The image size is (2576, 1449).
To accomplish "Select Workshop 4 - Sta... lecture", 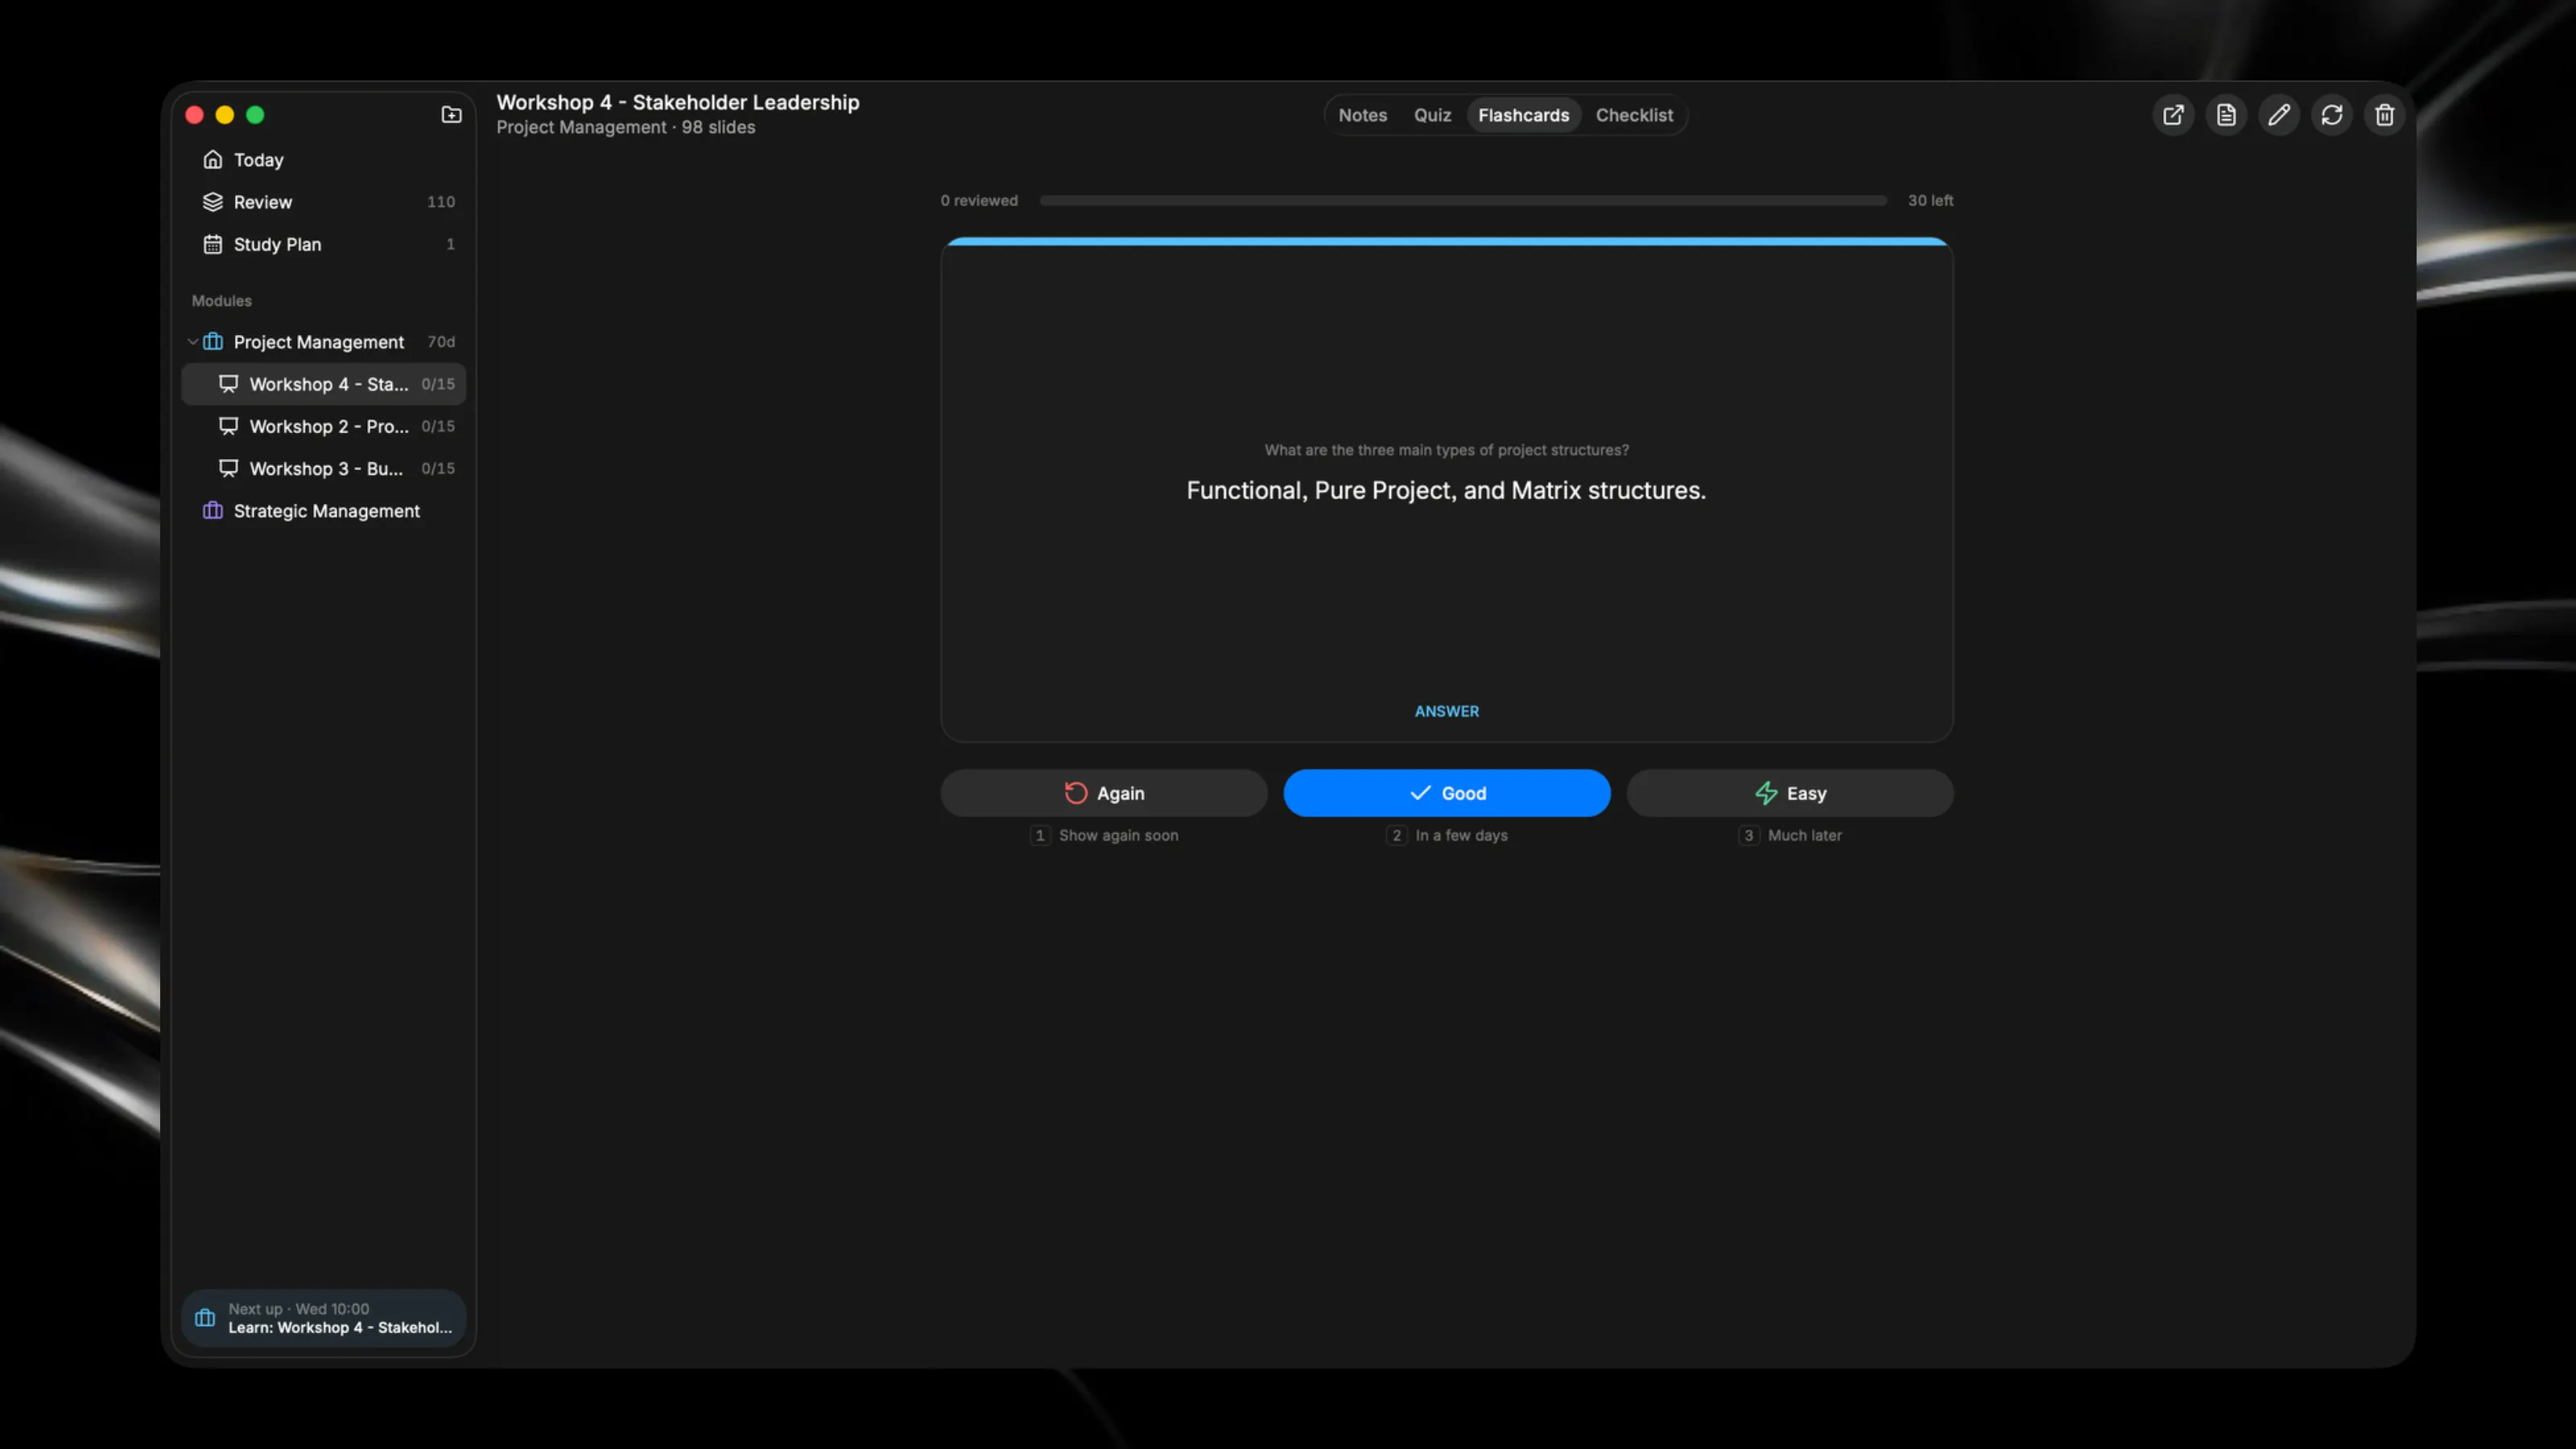I will pos(323,384).
